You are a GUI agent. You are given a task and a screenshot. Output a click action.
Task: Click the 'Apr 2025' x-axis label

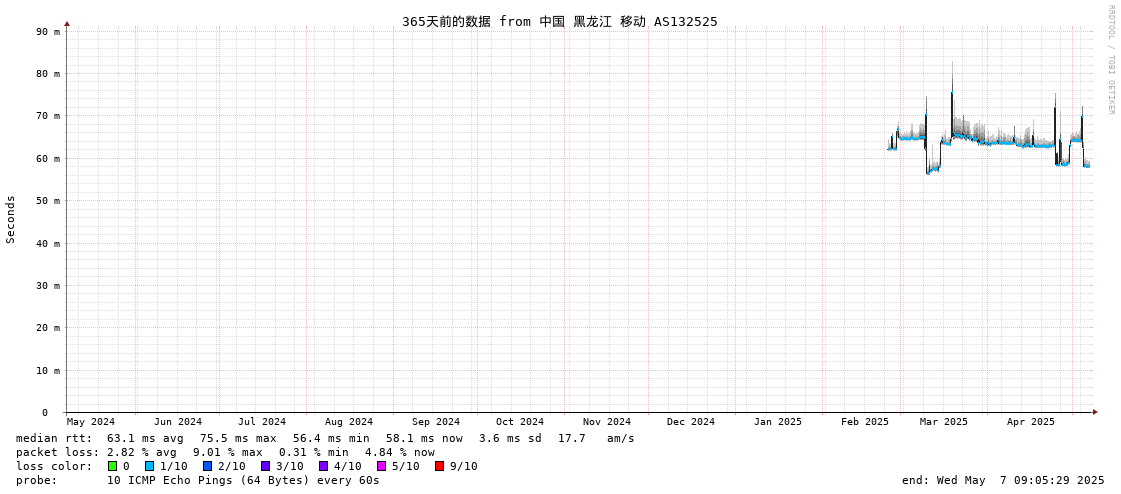[x=1031, y=422]
